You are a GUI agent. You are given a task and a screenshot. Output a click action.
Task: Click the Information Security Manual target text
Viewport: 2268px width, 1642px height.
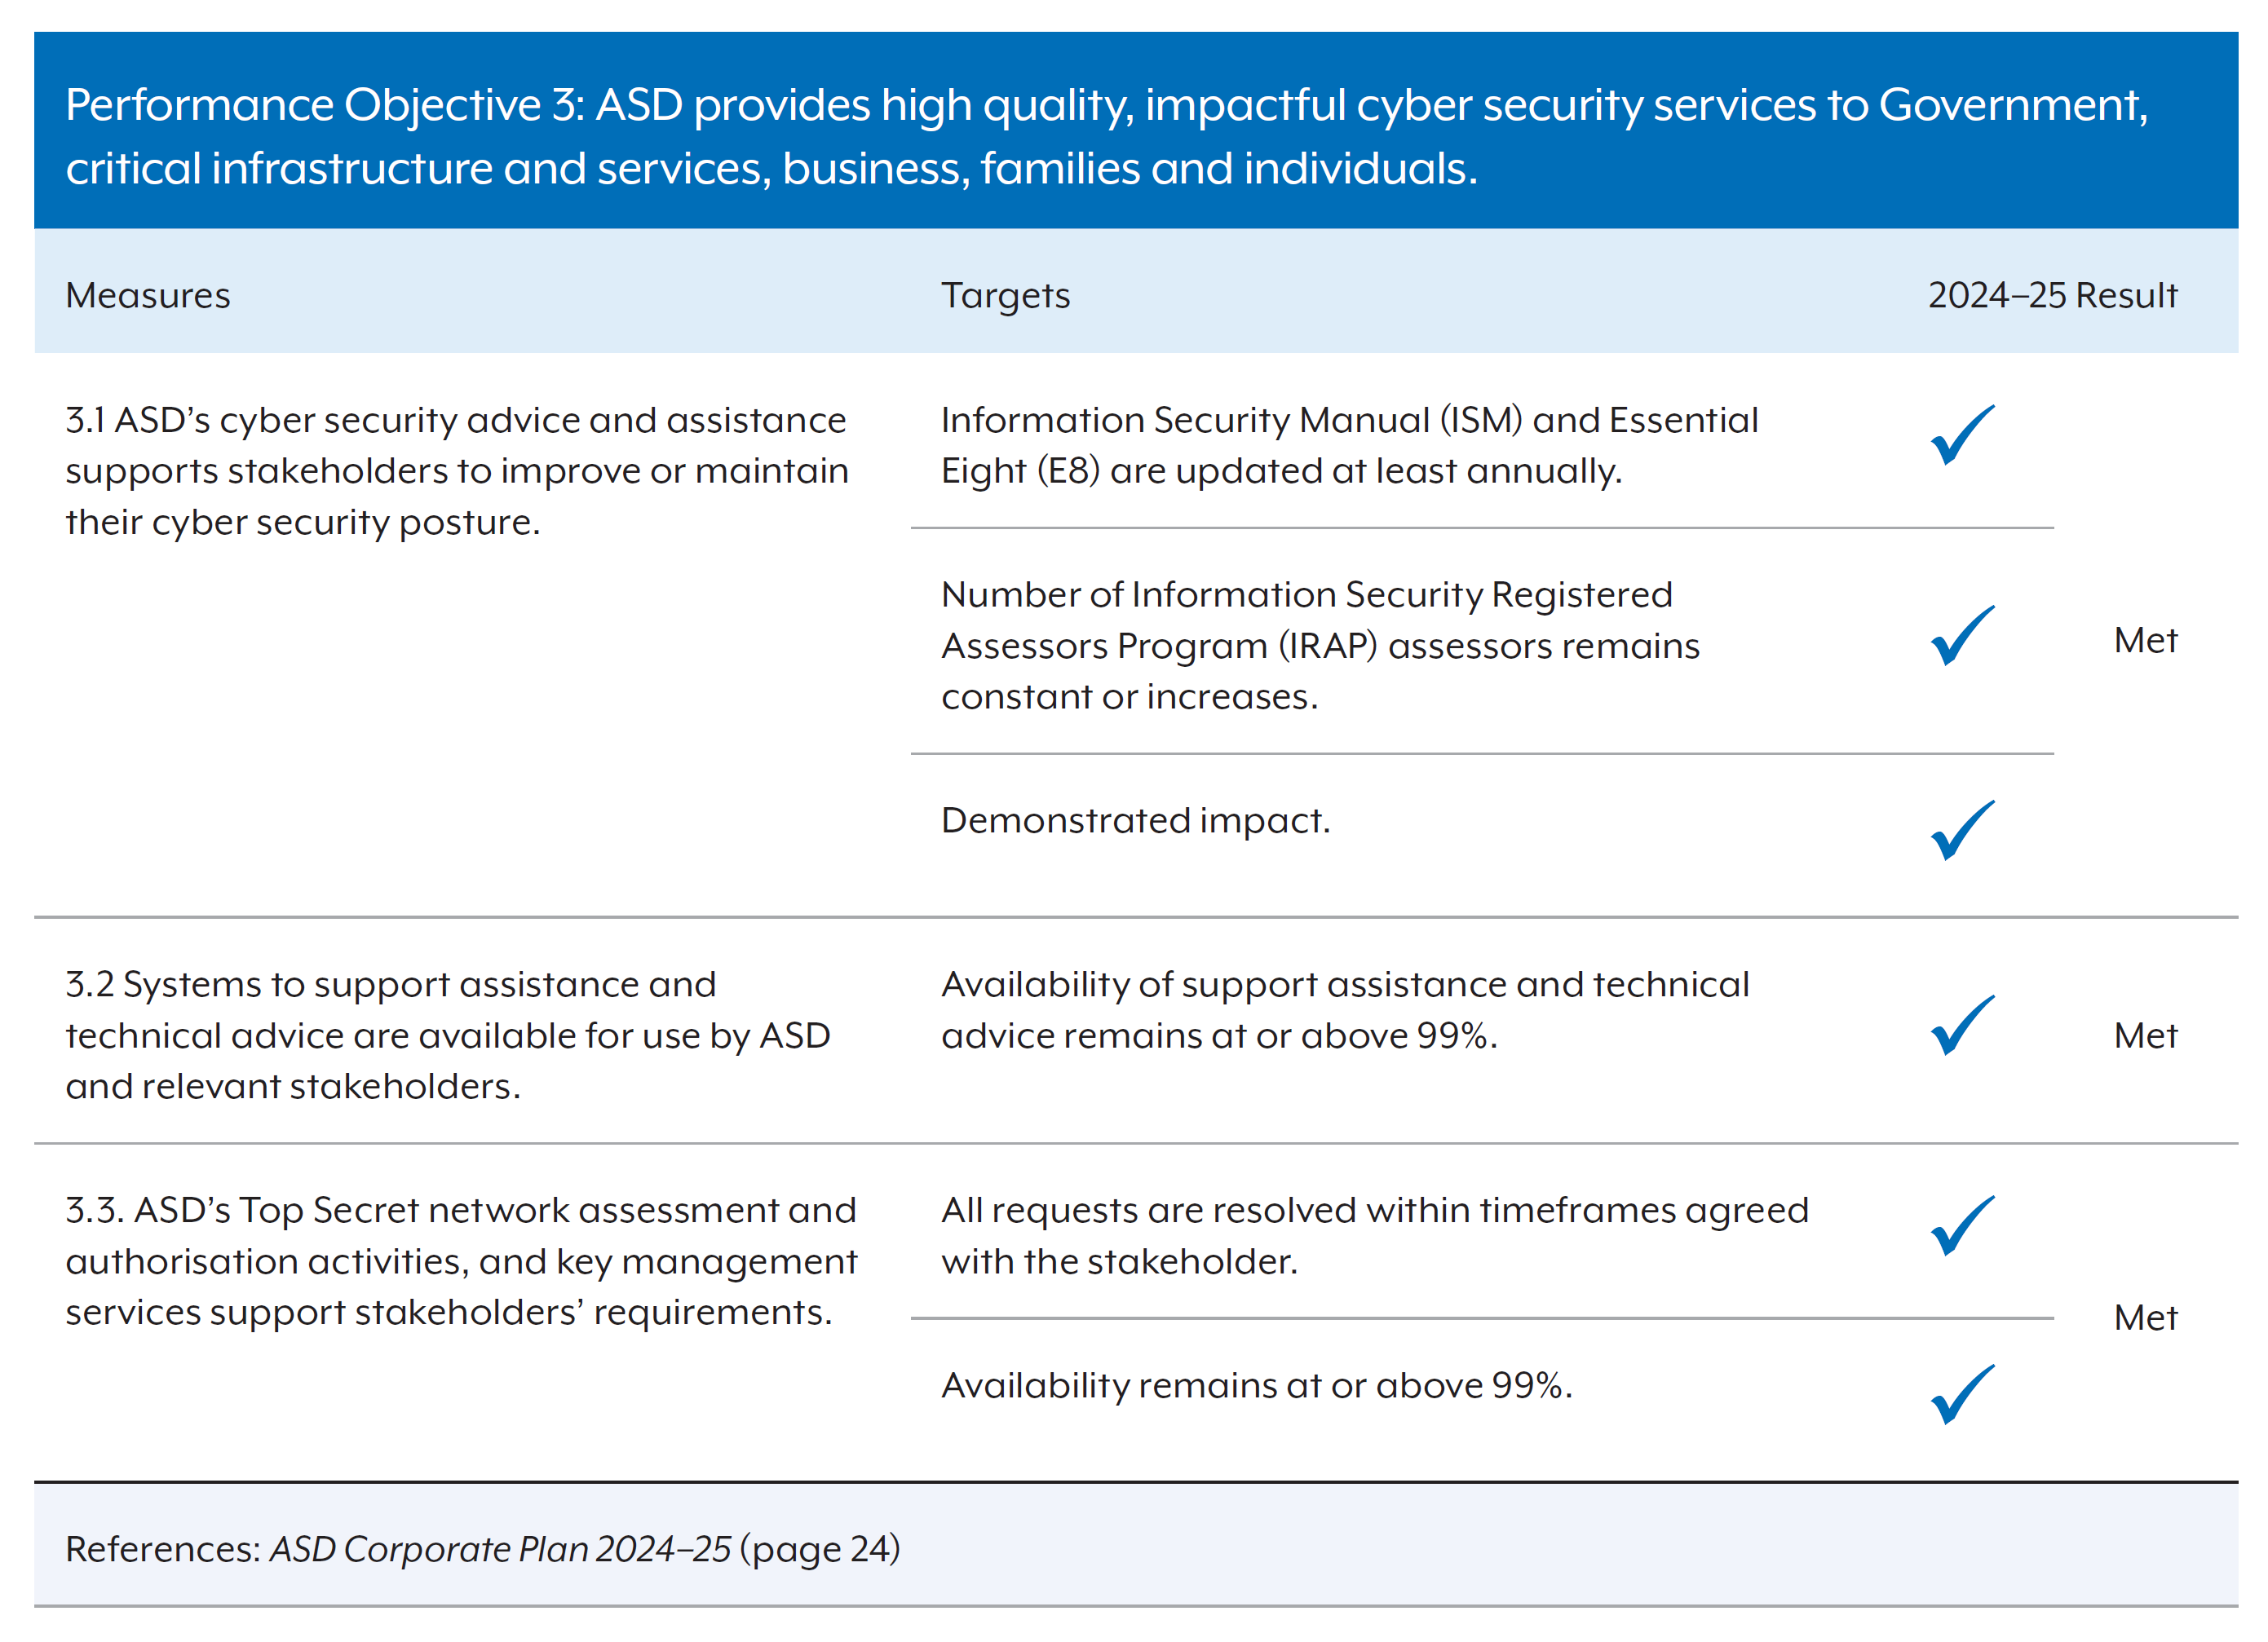pos(1350,445)
